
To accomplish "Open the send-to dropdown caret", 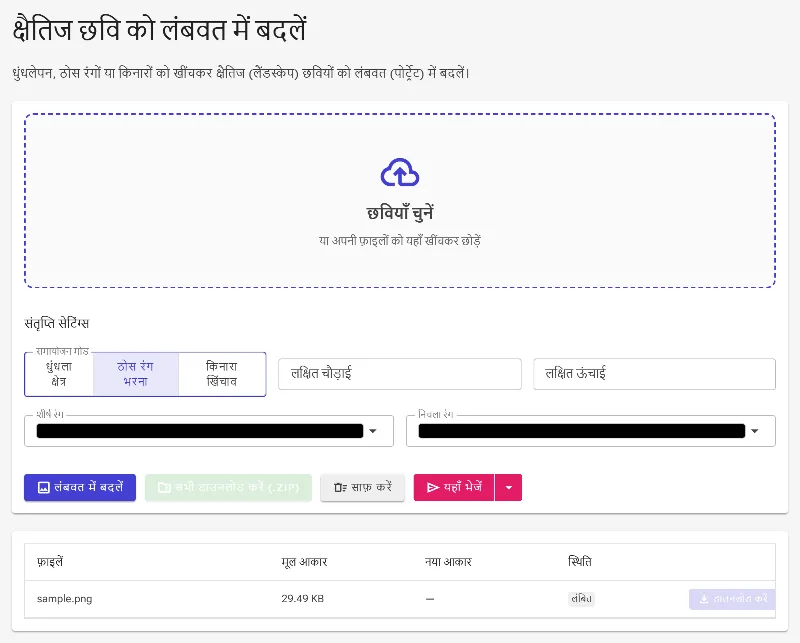I will point(508,487).
